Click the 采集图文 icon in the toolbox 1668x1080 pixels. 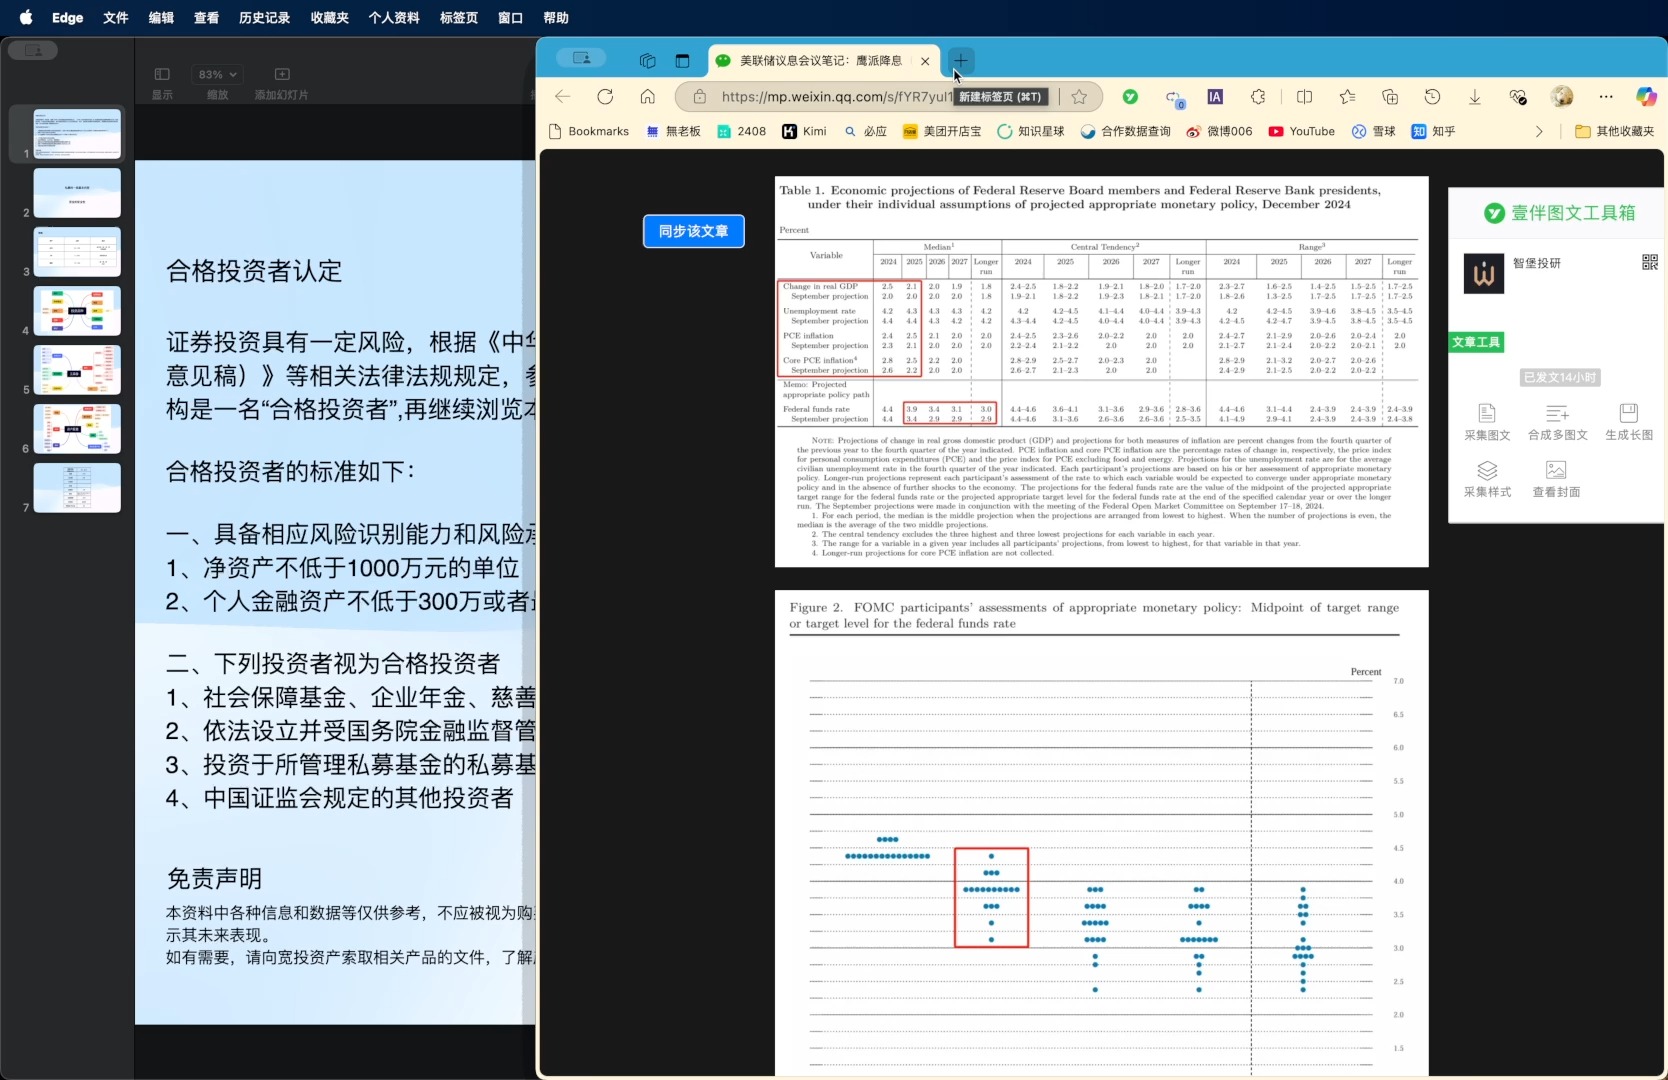pyautogui.click(x=1486, y=413)
